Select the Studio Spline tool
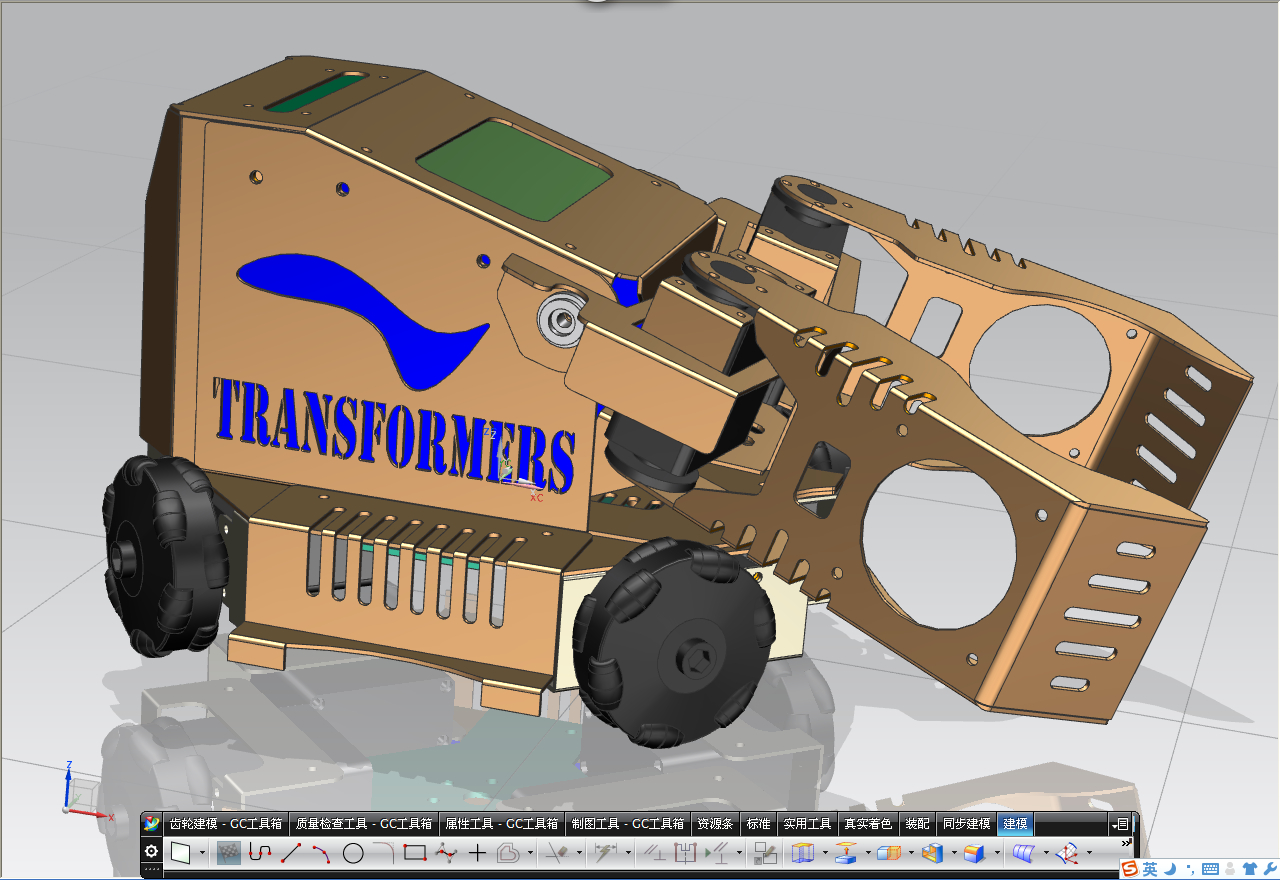 point(446,853)
